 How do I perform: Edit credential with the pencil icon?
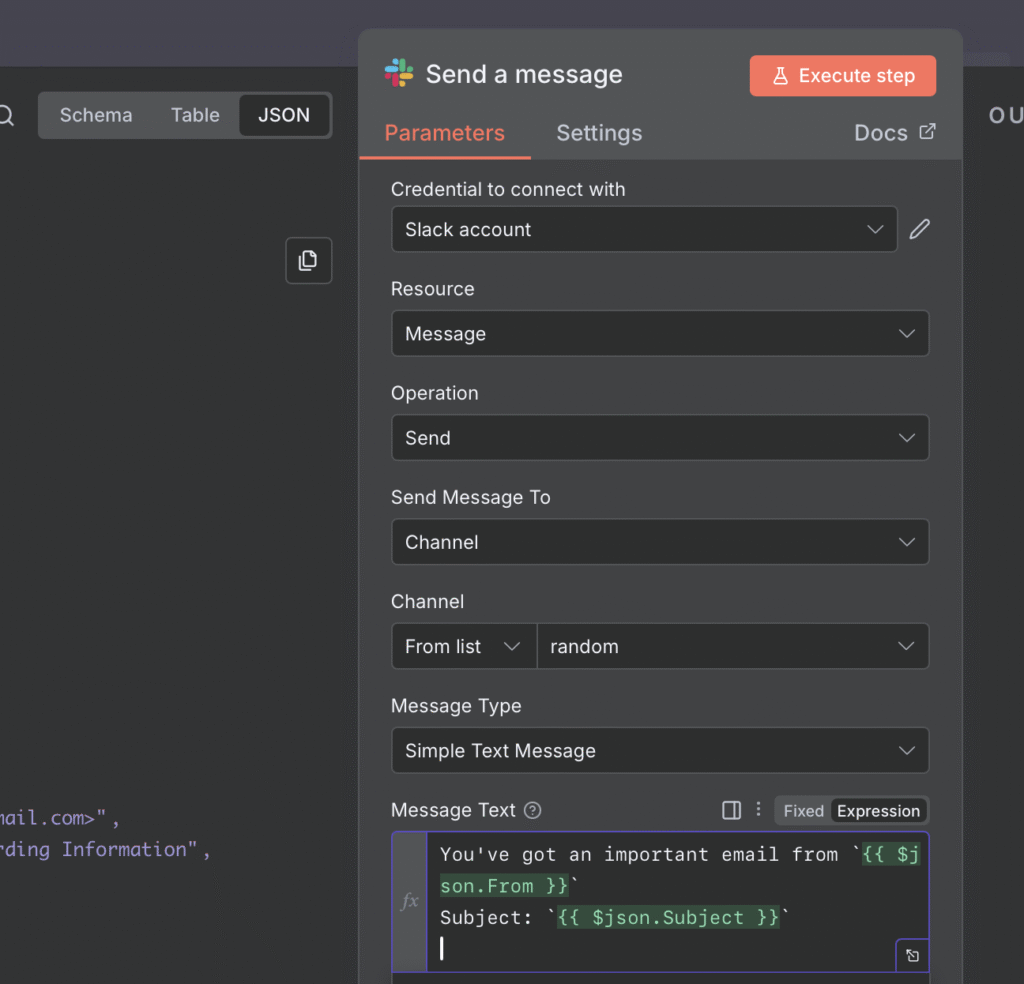[920, 229]
